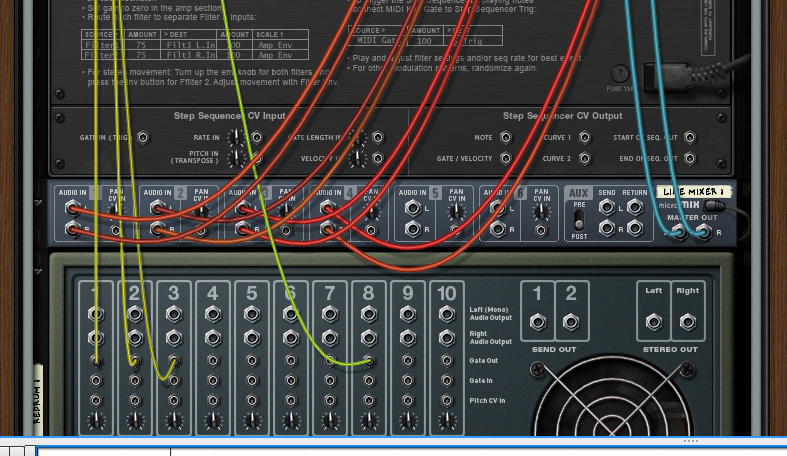Screen dimensions: 787x456
Task: Click the Step Sequencer CV Output heading
Action: tap(563, 116)
